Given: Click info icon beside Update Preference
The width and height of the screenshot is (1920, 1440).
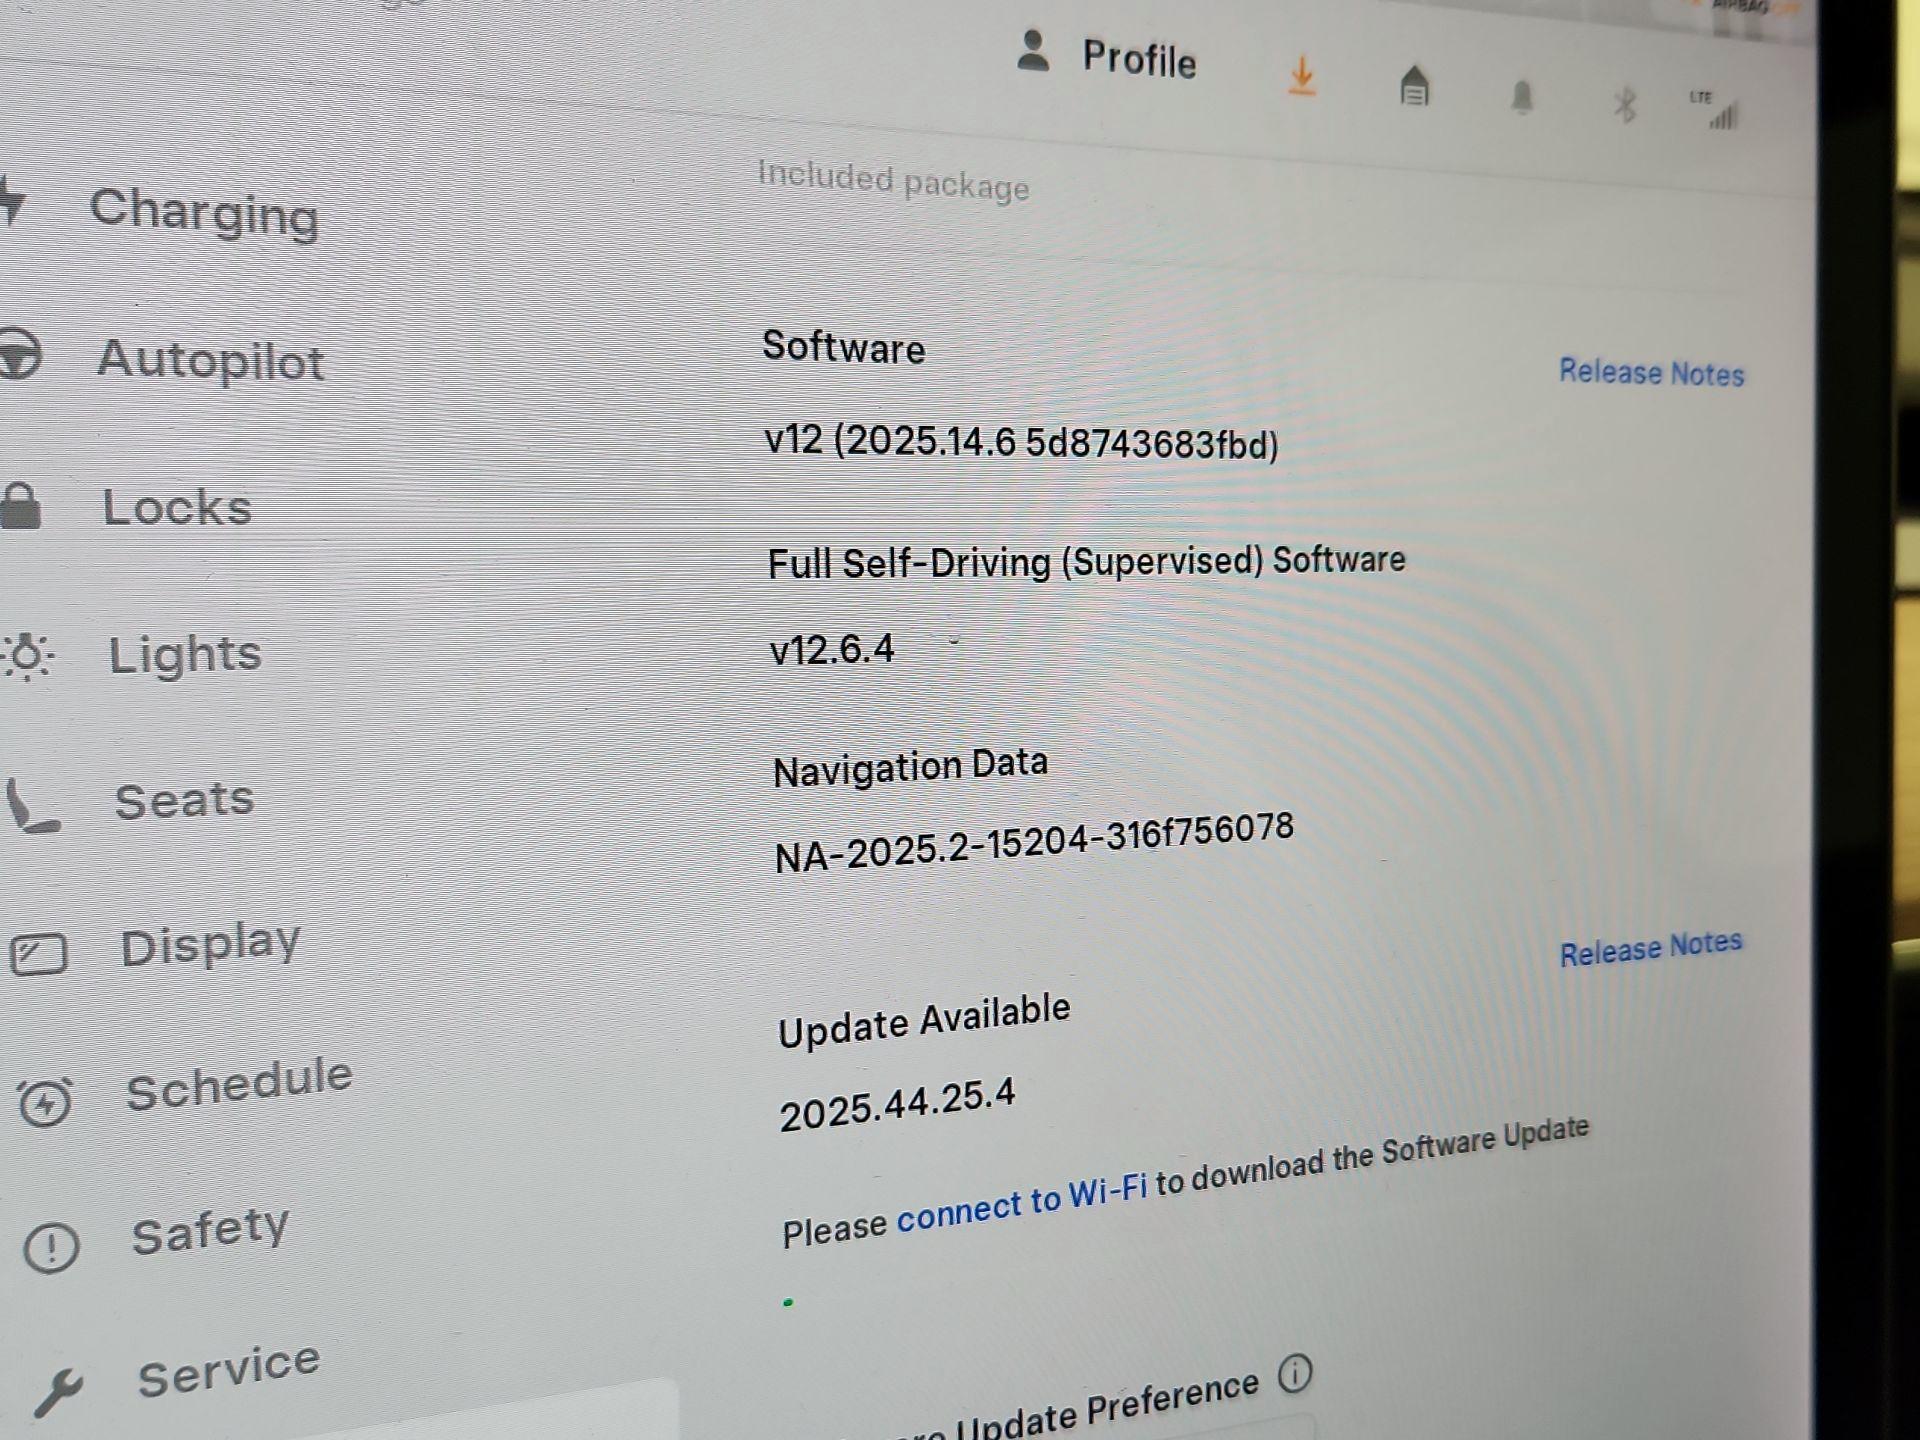Looking at the screenshot, I should [1295, 1374].
